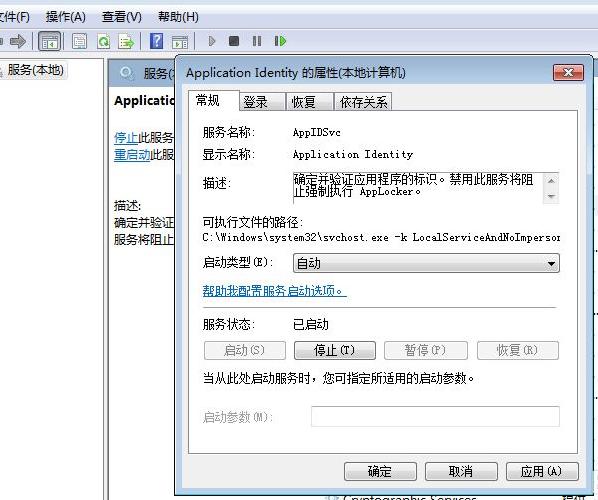The image size is (598, 500).
Task: Switch to the 登录 tab
Action: [x=262, y=102]
